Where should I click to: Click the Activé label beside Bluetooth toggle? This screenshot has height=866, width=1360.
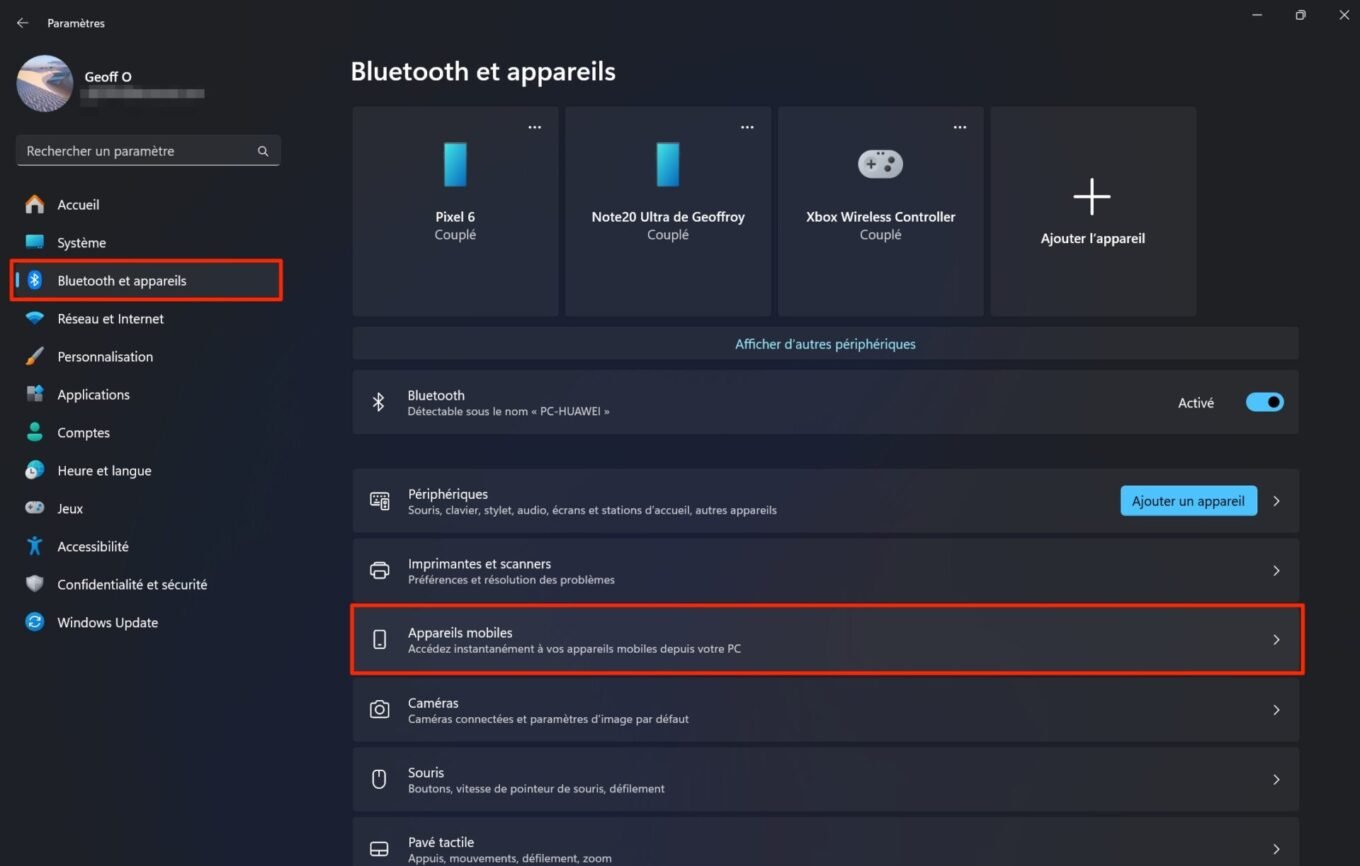coord(1196,403)
